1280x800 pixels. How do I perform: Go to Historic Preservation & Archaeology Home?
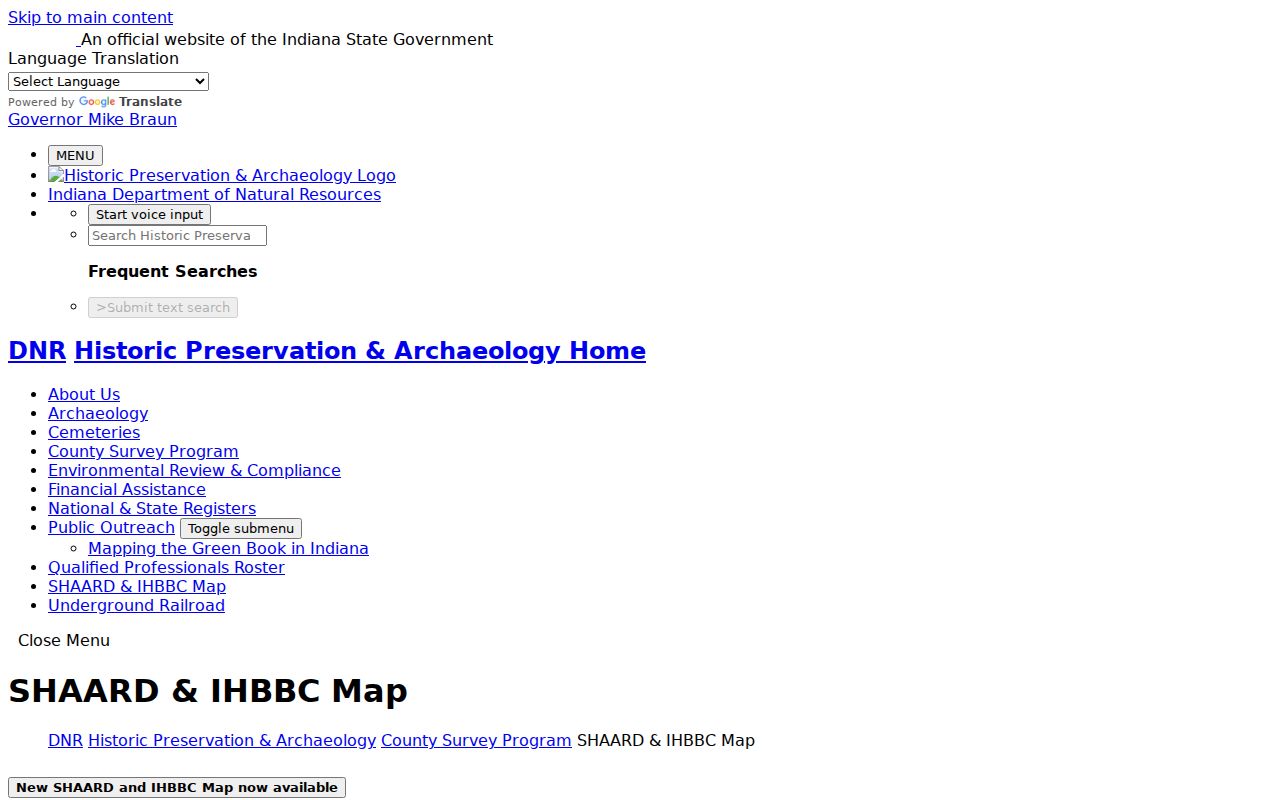360,350
